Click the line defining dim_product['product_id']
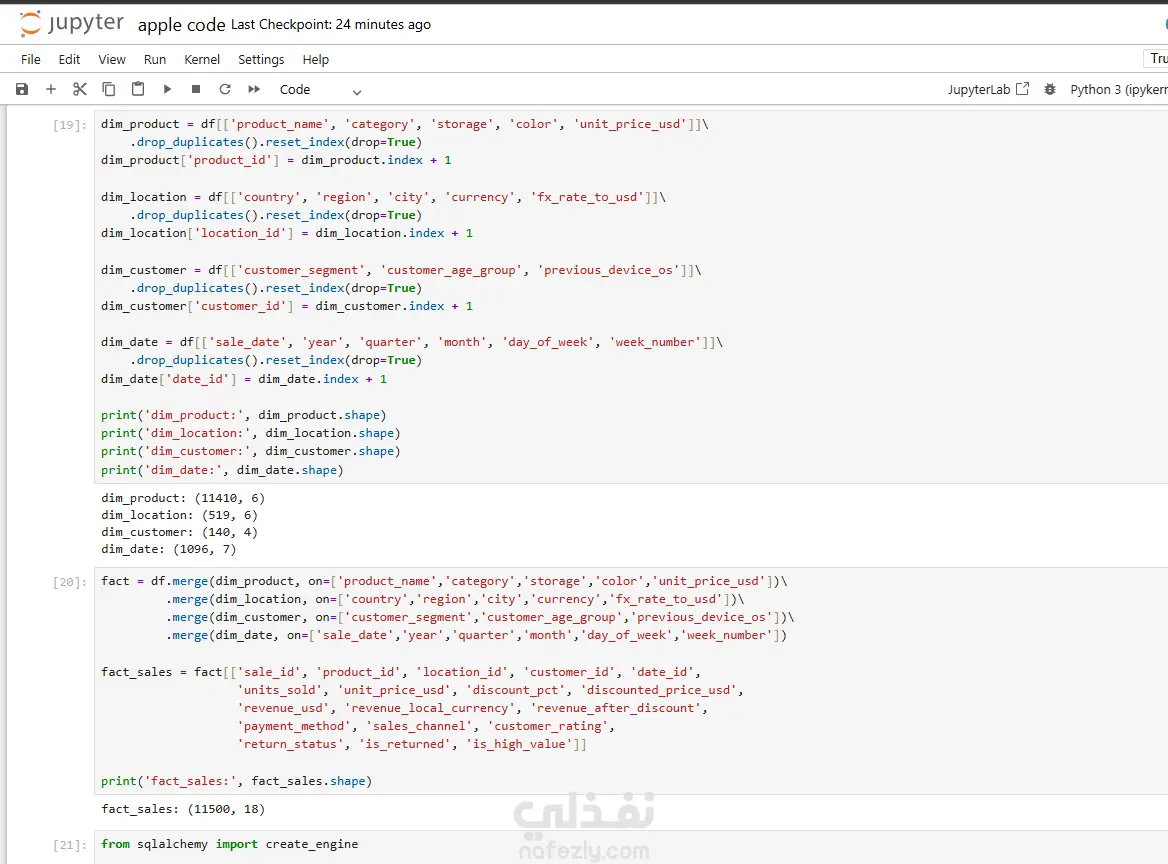This screenshot has height=864, width=1168. pyautogui.click(x=276, y=160)
